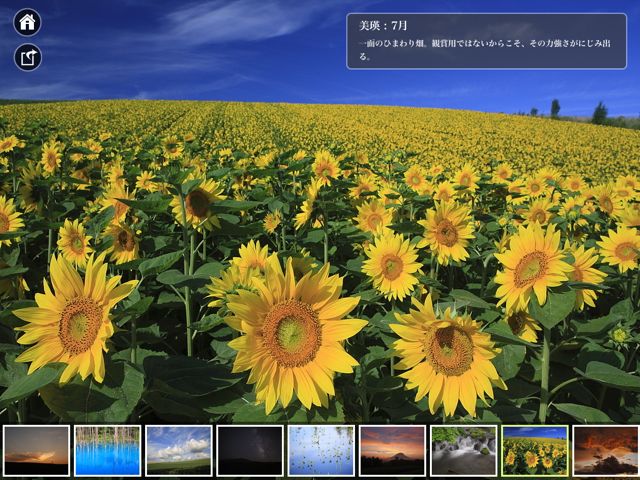This screenshot has height=480, width=640.
Task: Select the mountain silhouette at dusk thumbnail
Action: click(x=392, y=451)
